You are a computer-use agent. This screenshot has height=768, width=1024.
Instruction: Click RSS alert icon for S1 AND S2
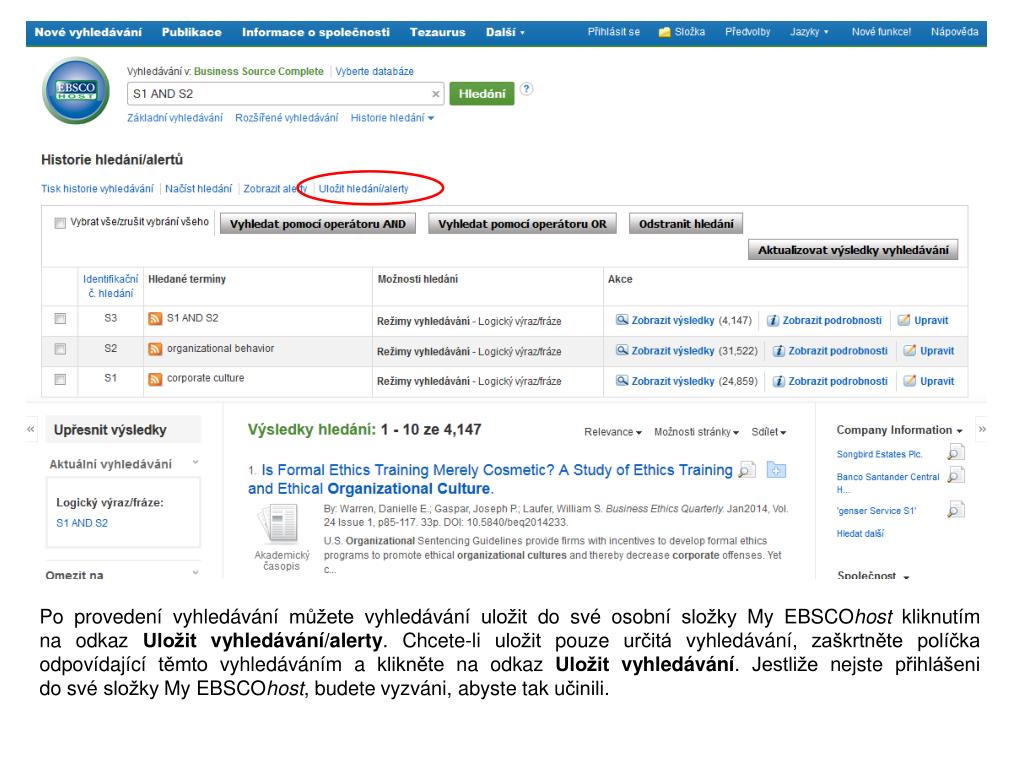(x=155, y=318)
